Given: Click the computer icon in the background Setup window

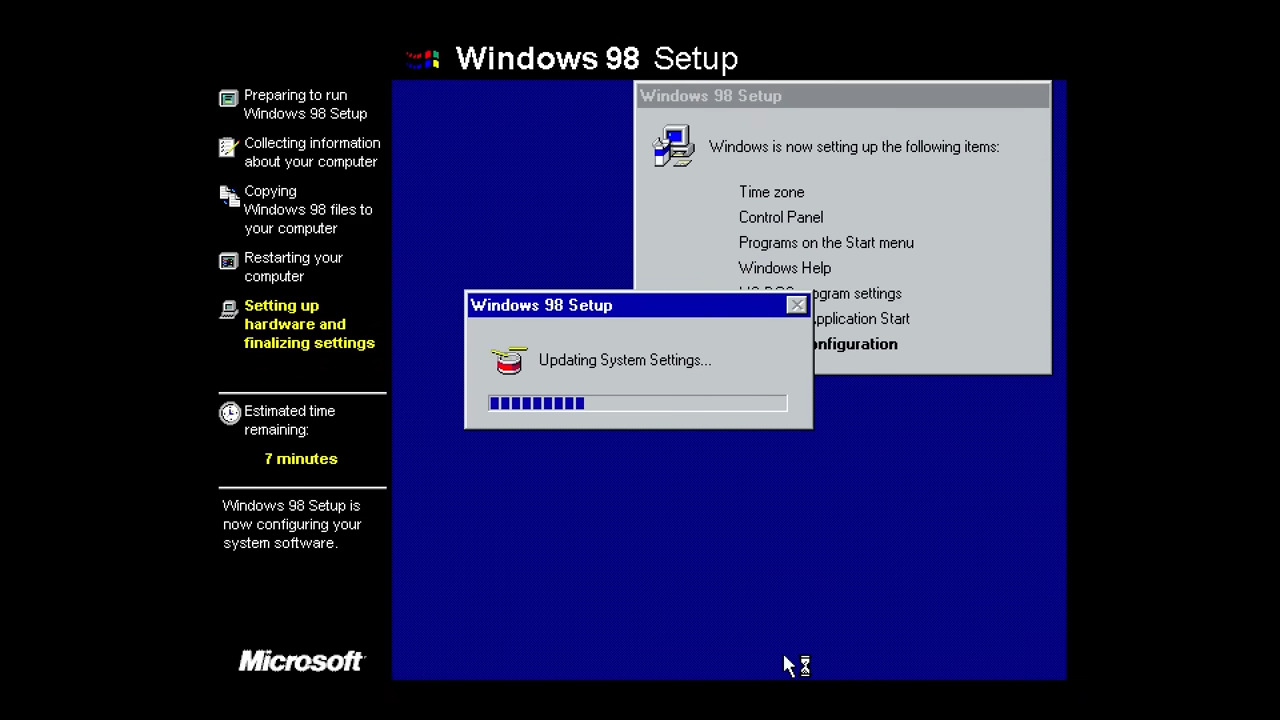Looking at the screenshot, I should [674, 146].
